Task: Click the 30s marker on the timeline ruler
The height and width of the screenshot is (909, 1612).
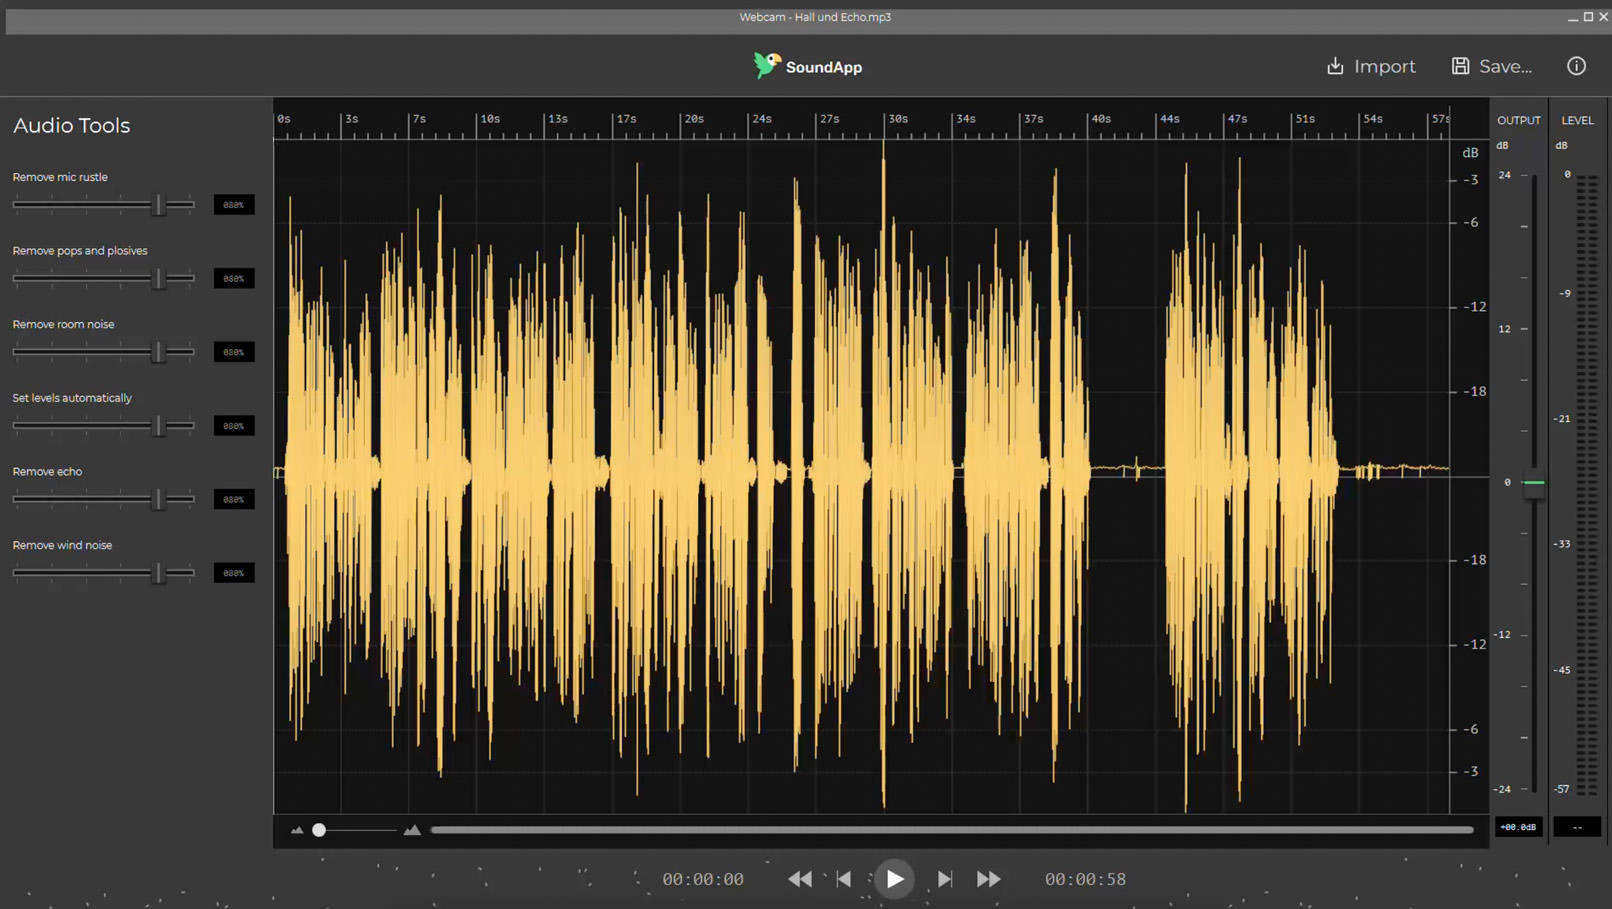Action: coord(897,119)
